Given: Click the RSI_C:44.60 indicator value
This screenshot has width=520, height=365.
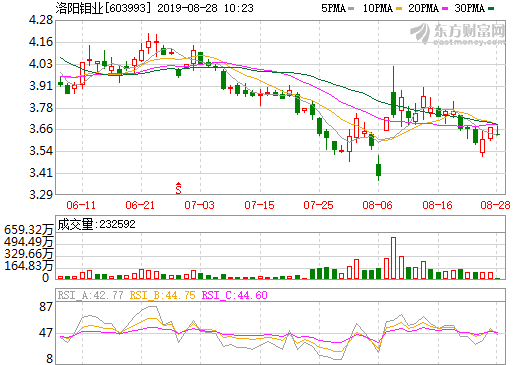Looking at the screenshot, I should [235, 295].
